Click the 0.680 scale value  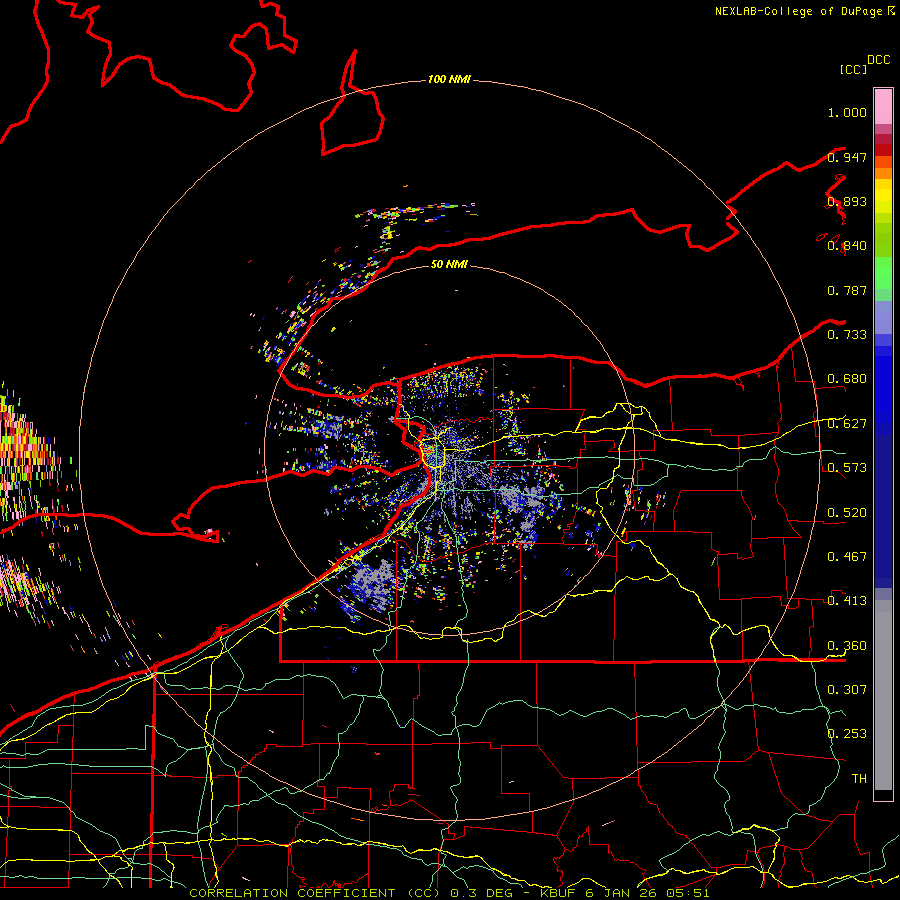pyautogui.click(x=847, y=379)
